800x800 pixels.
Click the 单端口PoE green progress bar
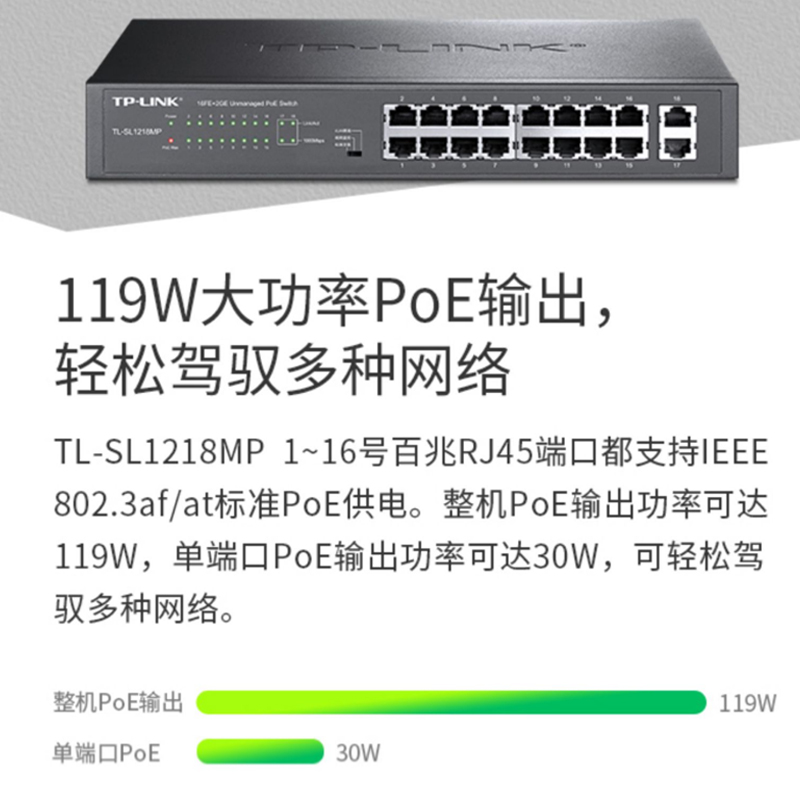point(260,752)
